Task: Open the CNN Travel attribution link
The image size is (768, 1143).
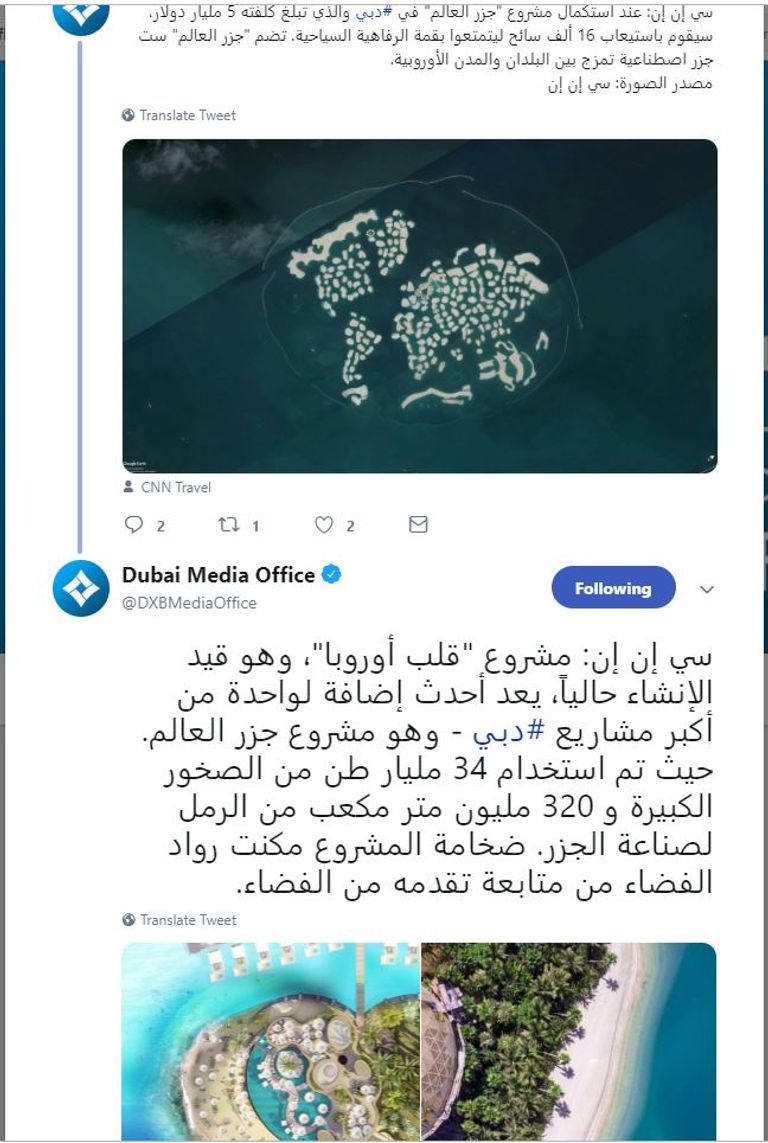Action: [174, 488]
